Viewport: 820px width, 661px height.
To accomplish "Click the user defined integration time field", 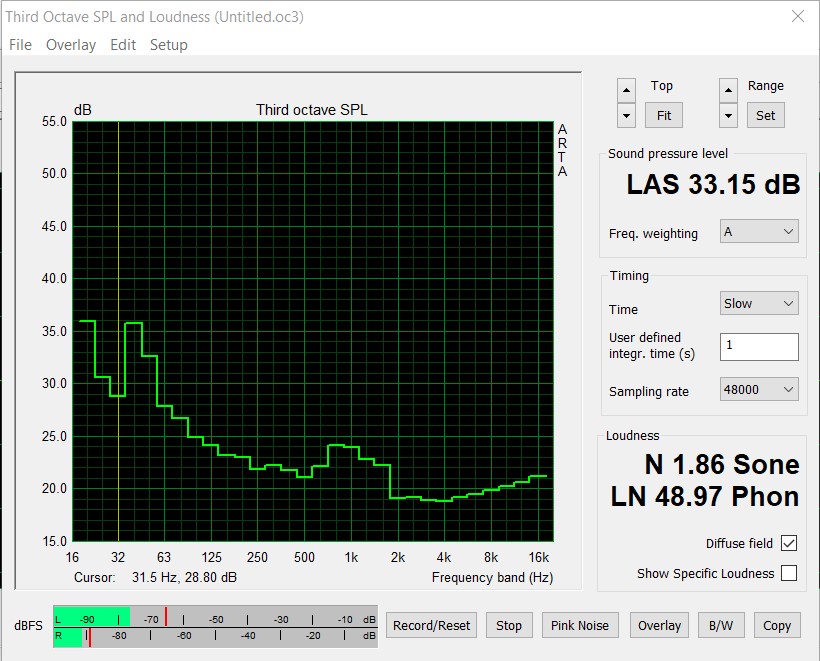I will (x=759, y=347).
